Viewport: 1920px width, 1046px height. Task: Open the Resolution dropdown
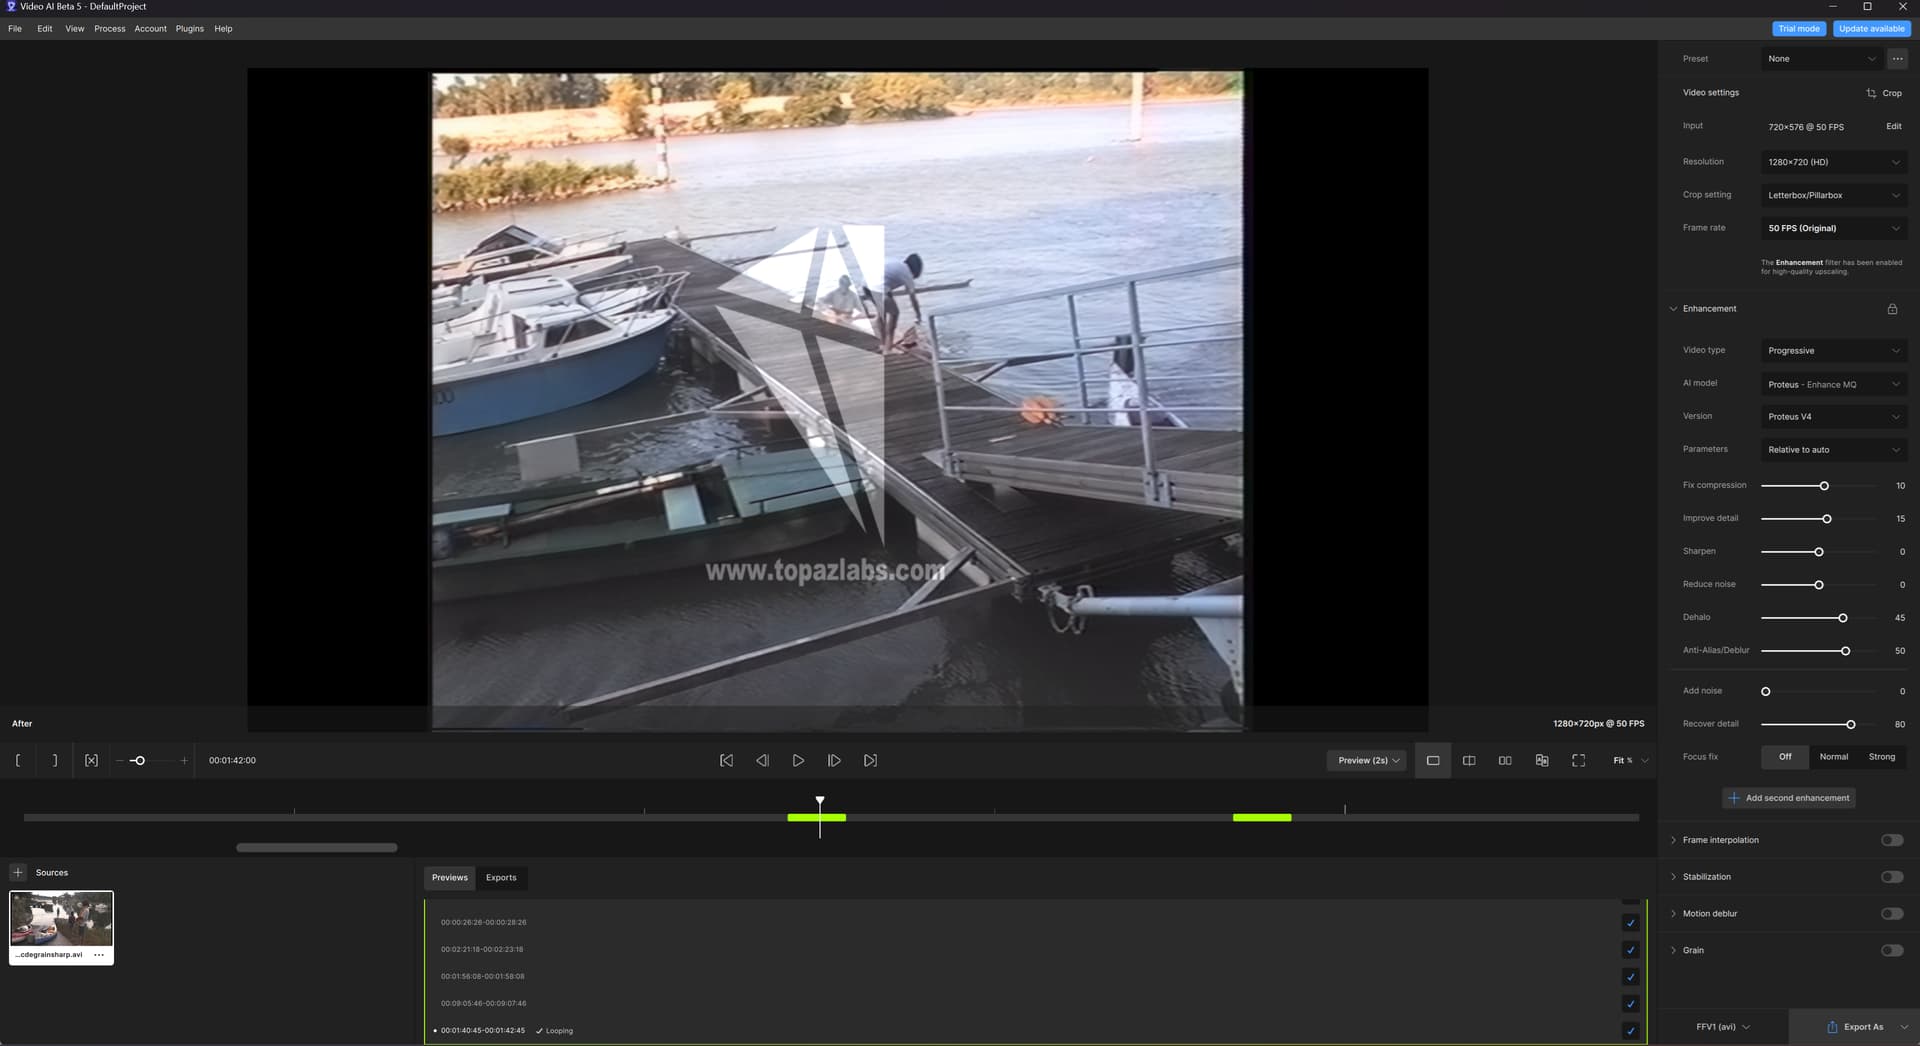[1833, 161]
